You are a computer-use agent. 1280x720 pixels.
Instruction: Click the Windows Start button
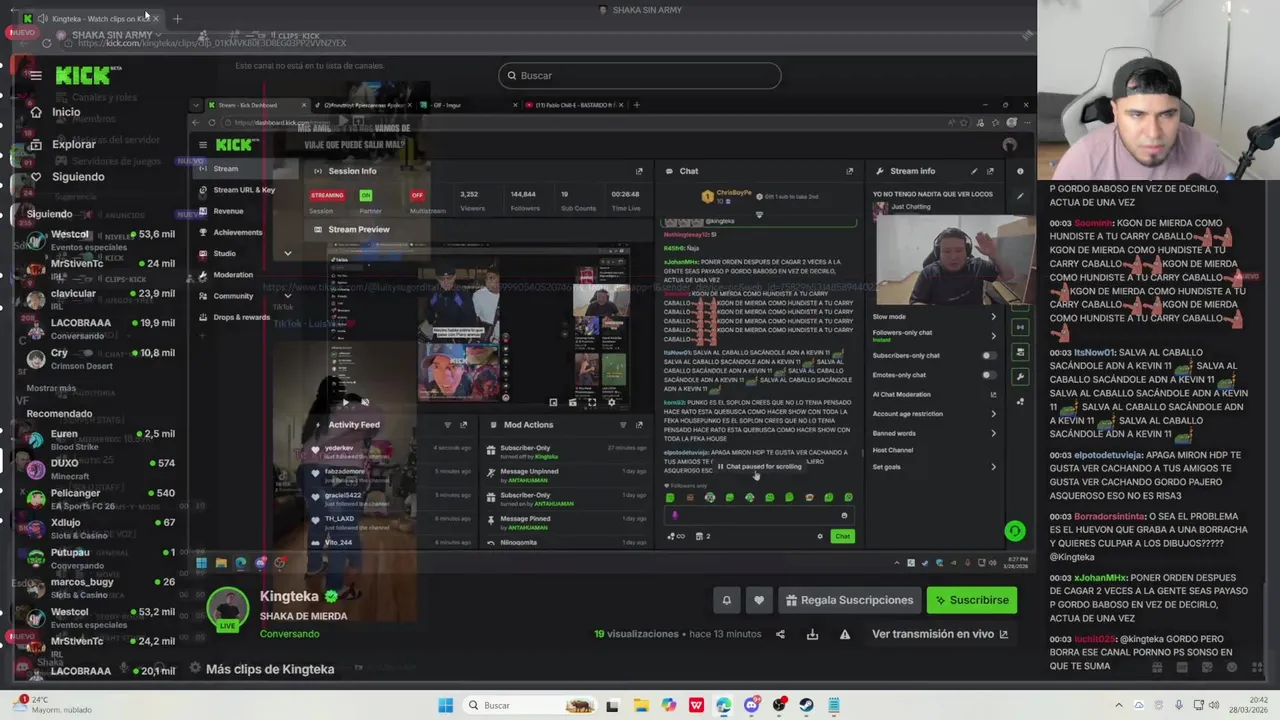pos(446,705)
